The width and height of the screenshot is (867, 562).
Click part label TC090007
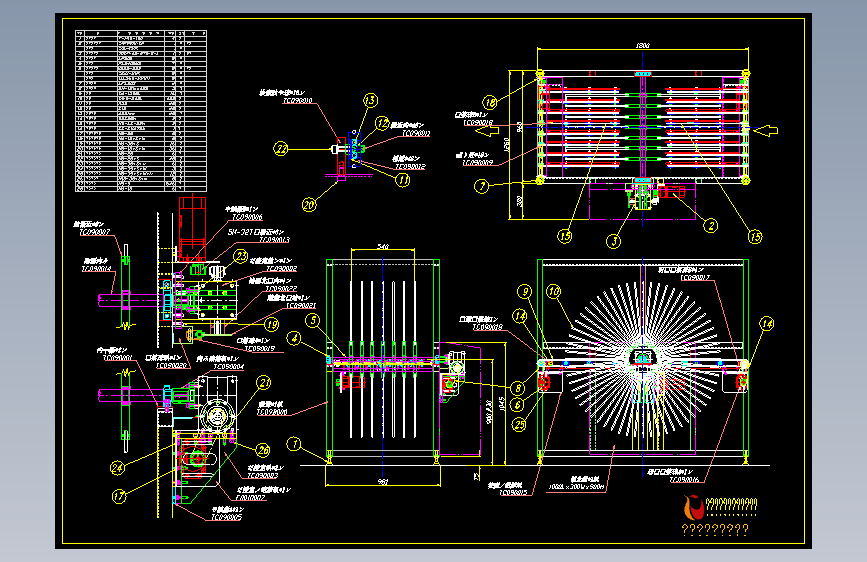[95, 232]
